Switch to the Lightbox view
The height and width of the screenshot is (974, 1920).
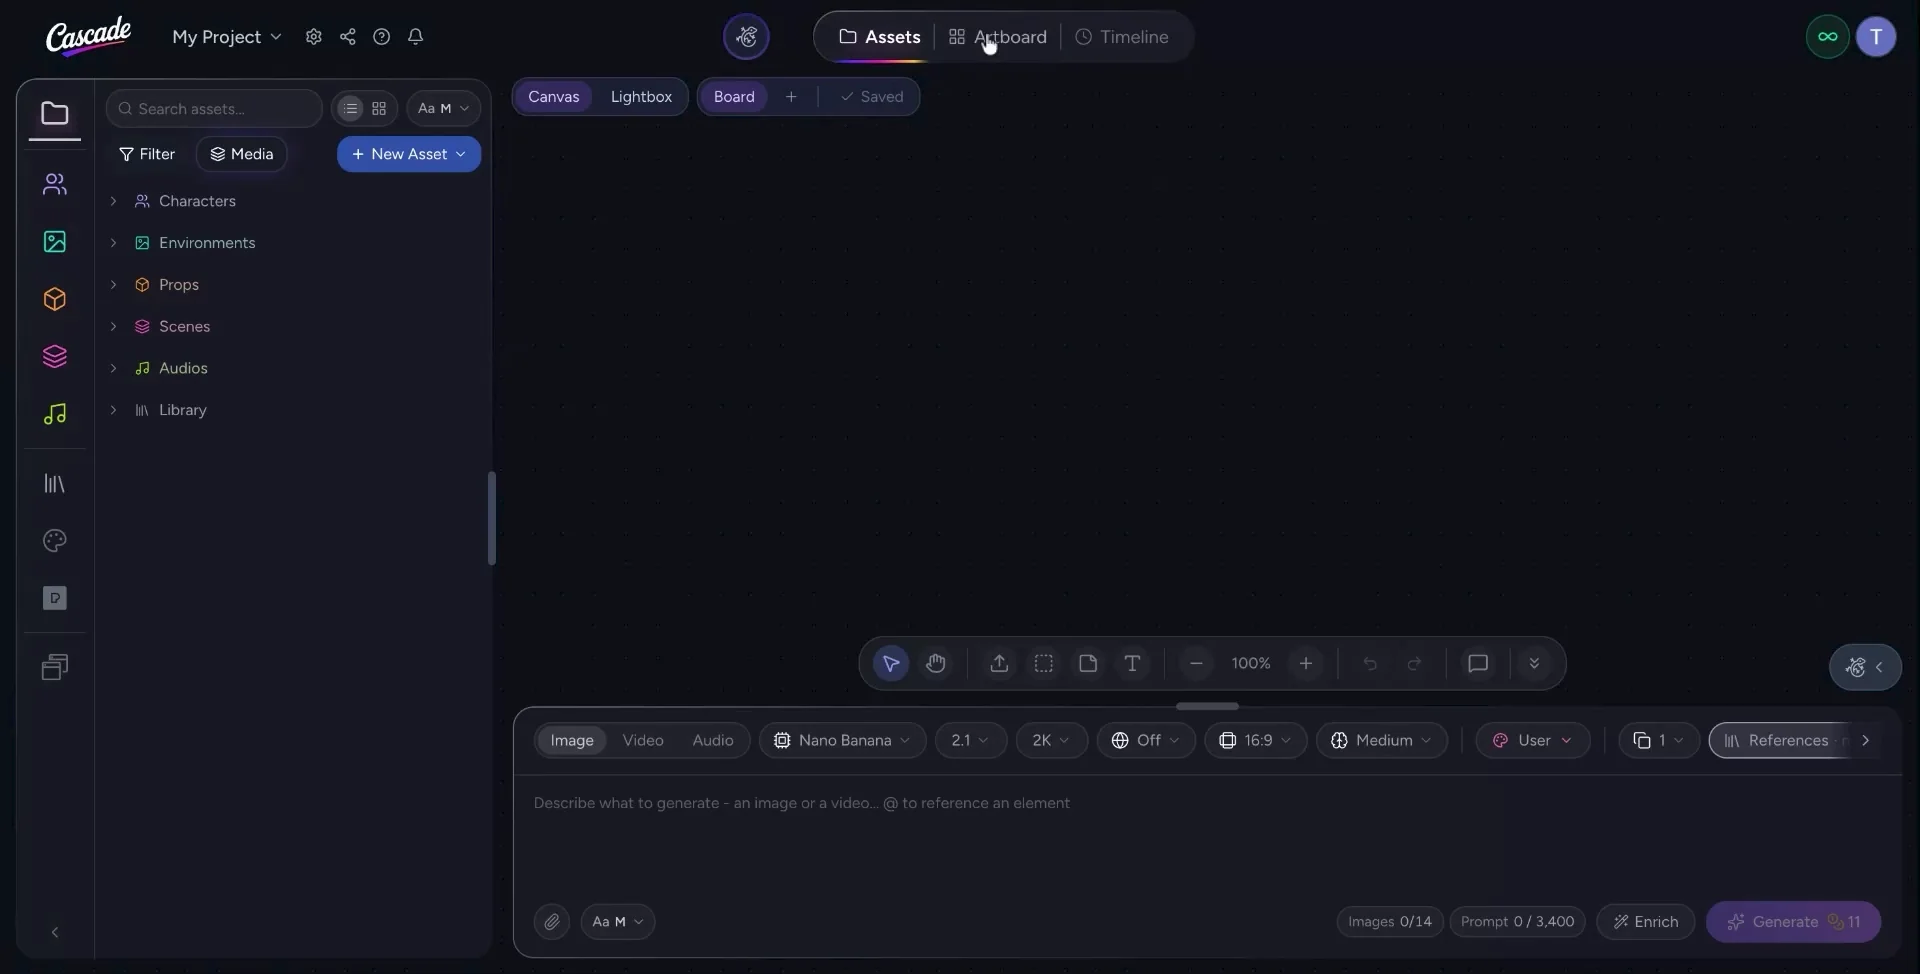641,97
